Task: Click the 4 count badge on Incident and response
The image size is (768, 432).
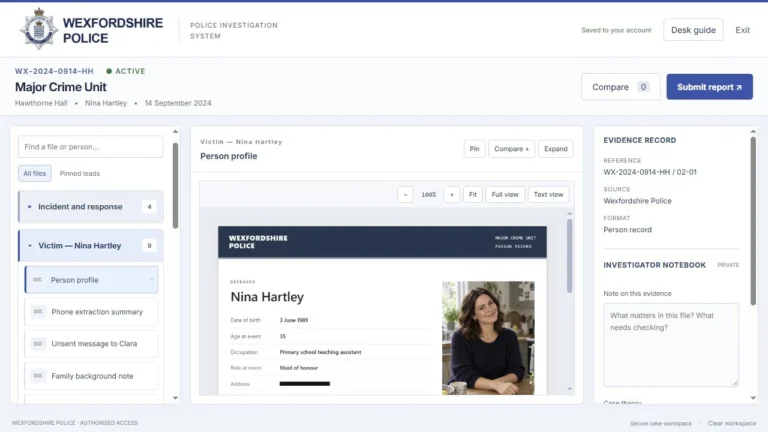Action: (x=149, y=207)
